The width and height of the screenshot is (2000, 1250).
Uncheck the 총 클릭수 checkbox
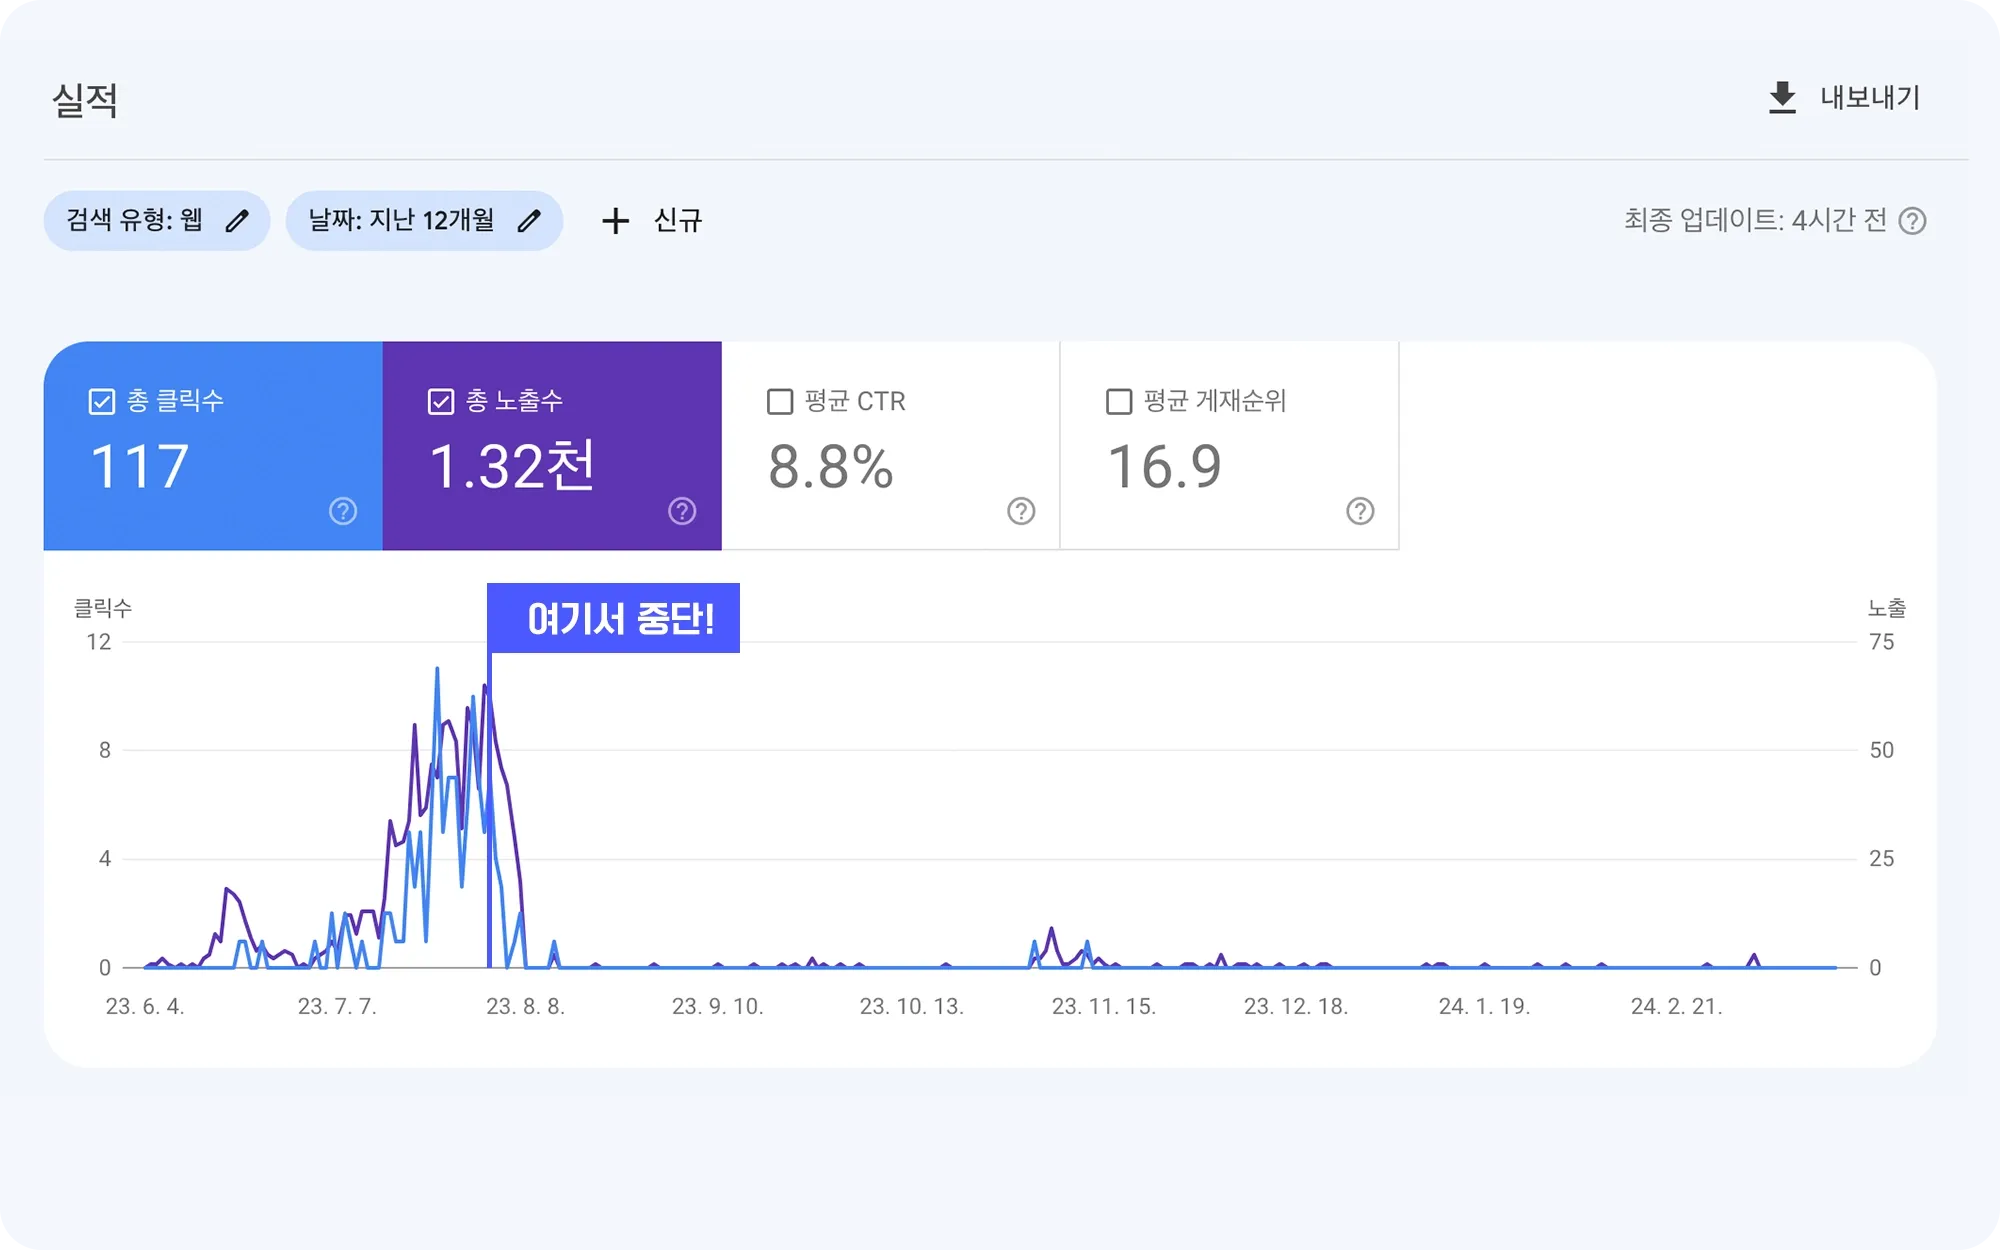(x=102, y=402)
